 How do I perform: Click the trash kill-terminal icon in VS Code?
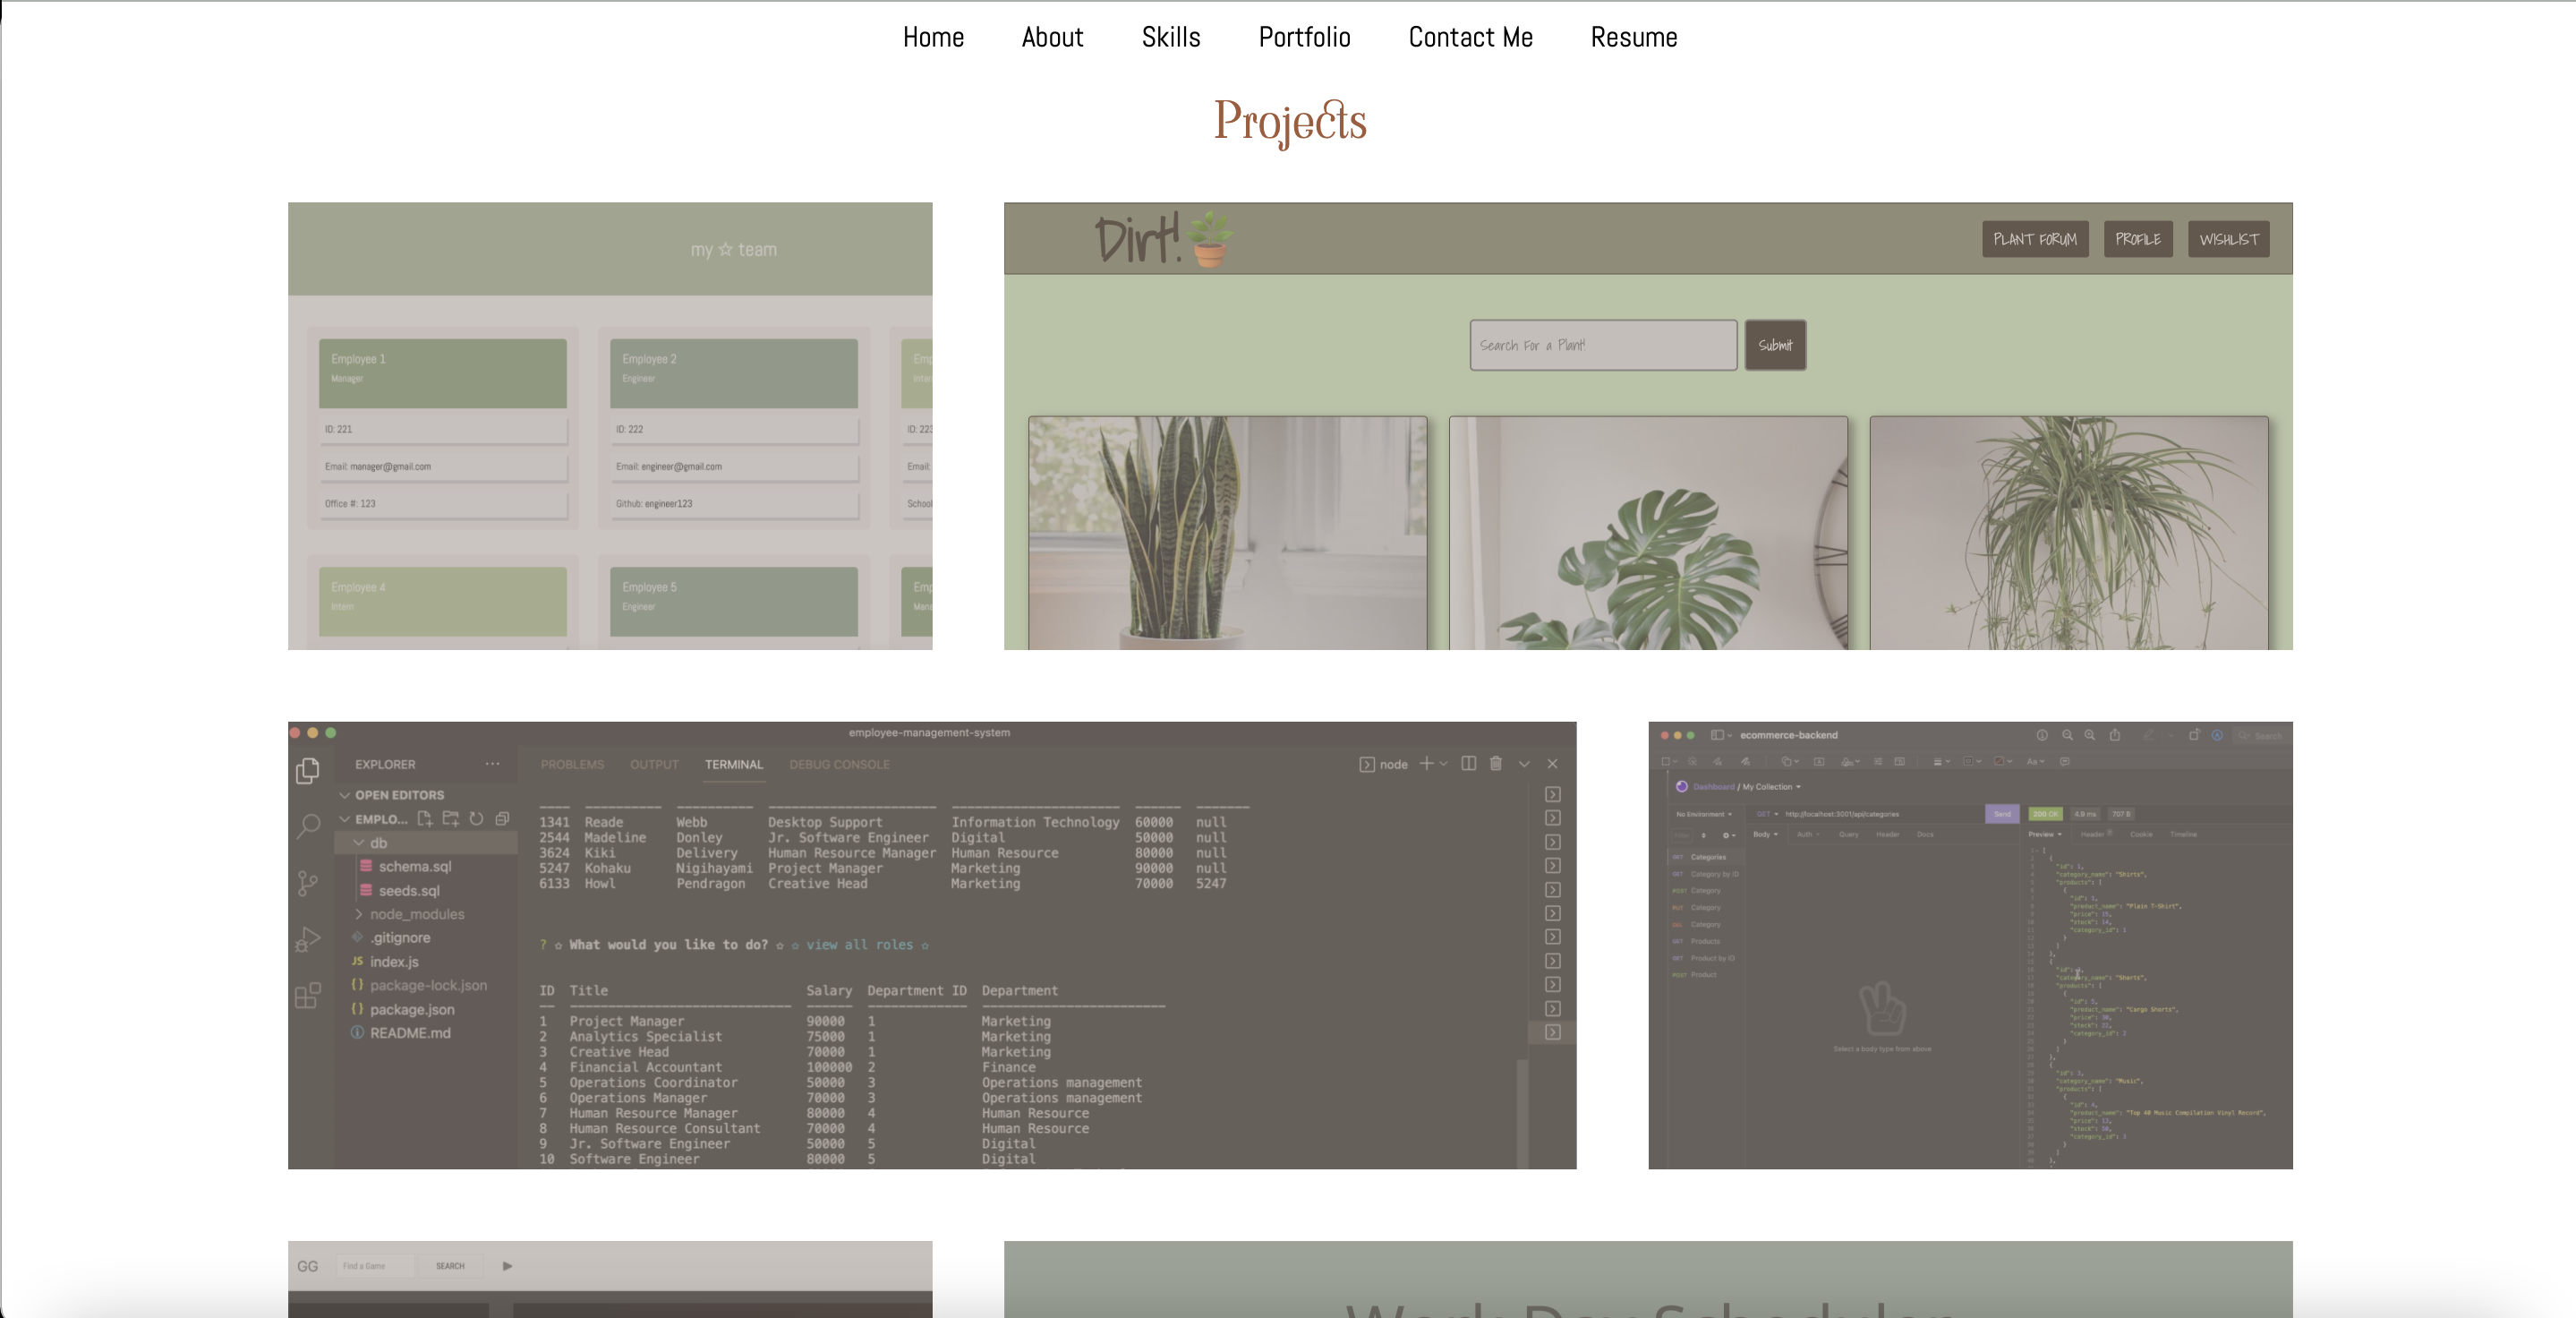(x=1495, y=763)
